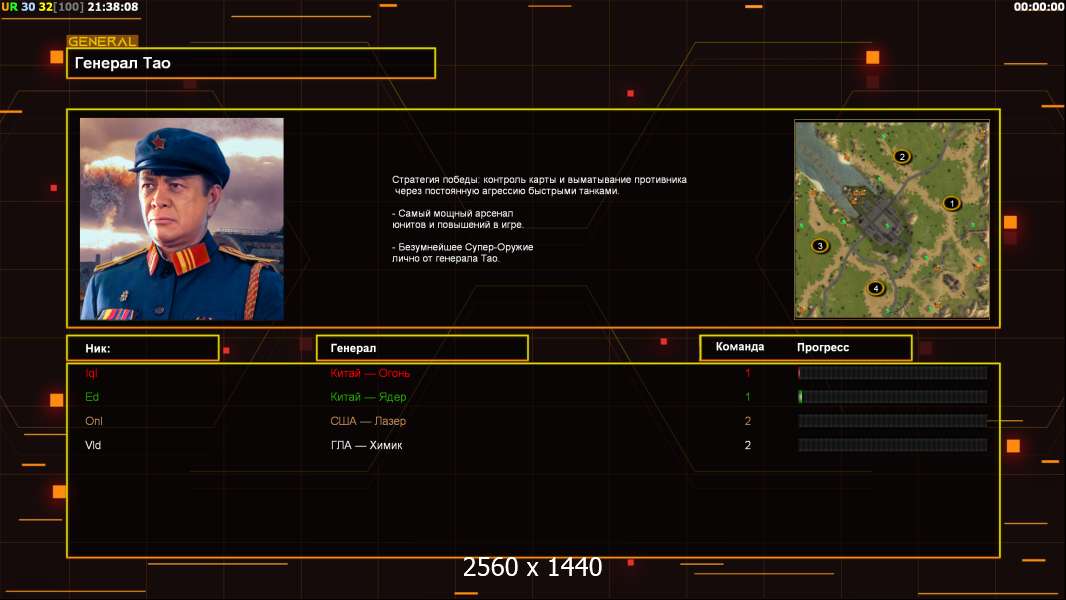Click text 'Безумнейшее Супер-Оружие'
This screenshot has height=600, width=1066.
pos(466,247)
